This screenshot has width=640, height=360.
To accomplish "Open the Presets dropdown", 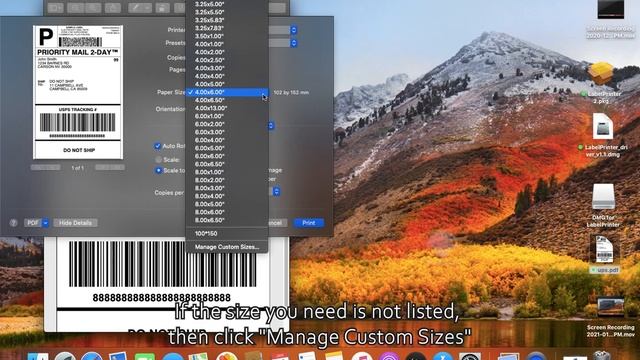I will (x=293, y=43).
